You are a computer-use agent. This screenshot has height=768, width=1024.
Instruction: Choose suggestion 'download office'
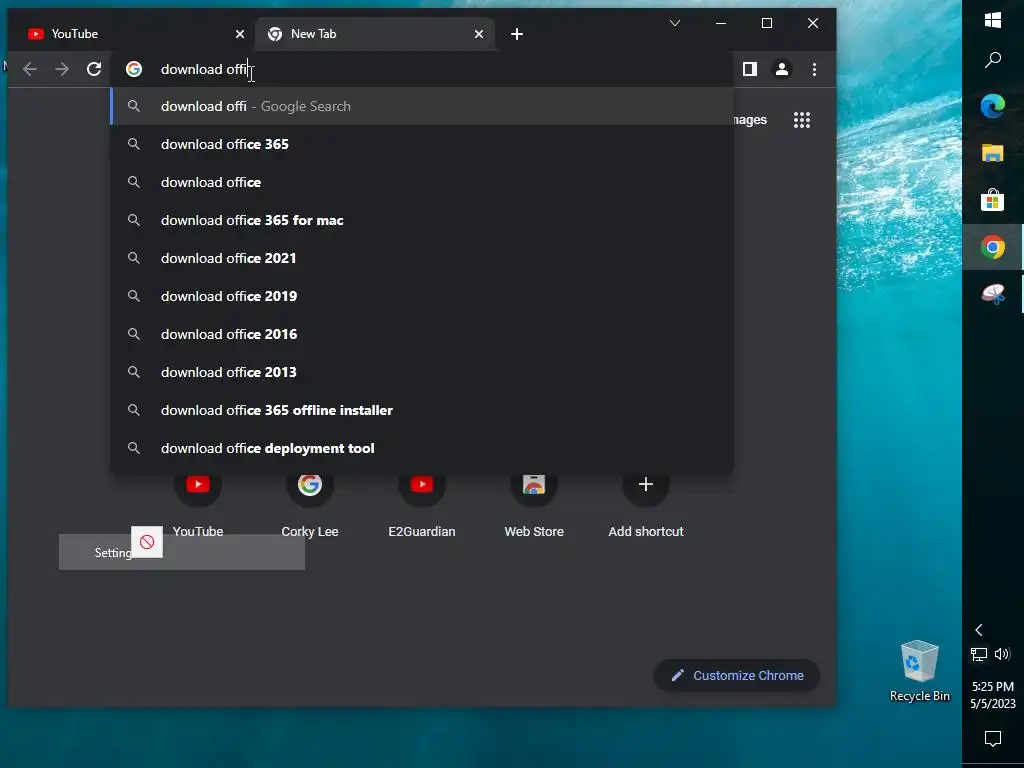click(x=422, y=182)
